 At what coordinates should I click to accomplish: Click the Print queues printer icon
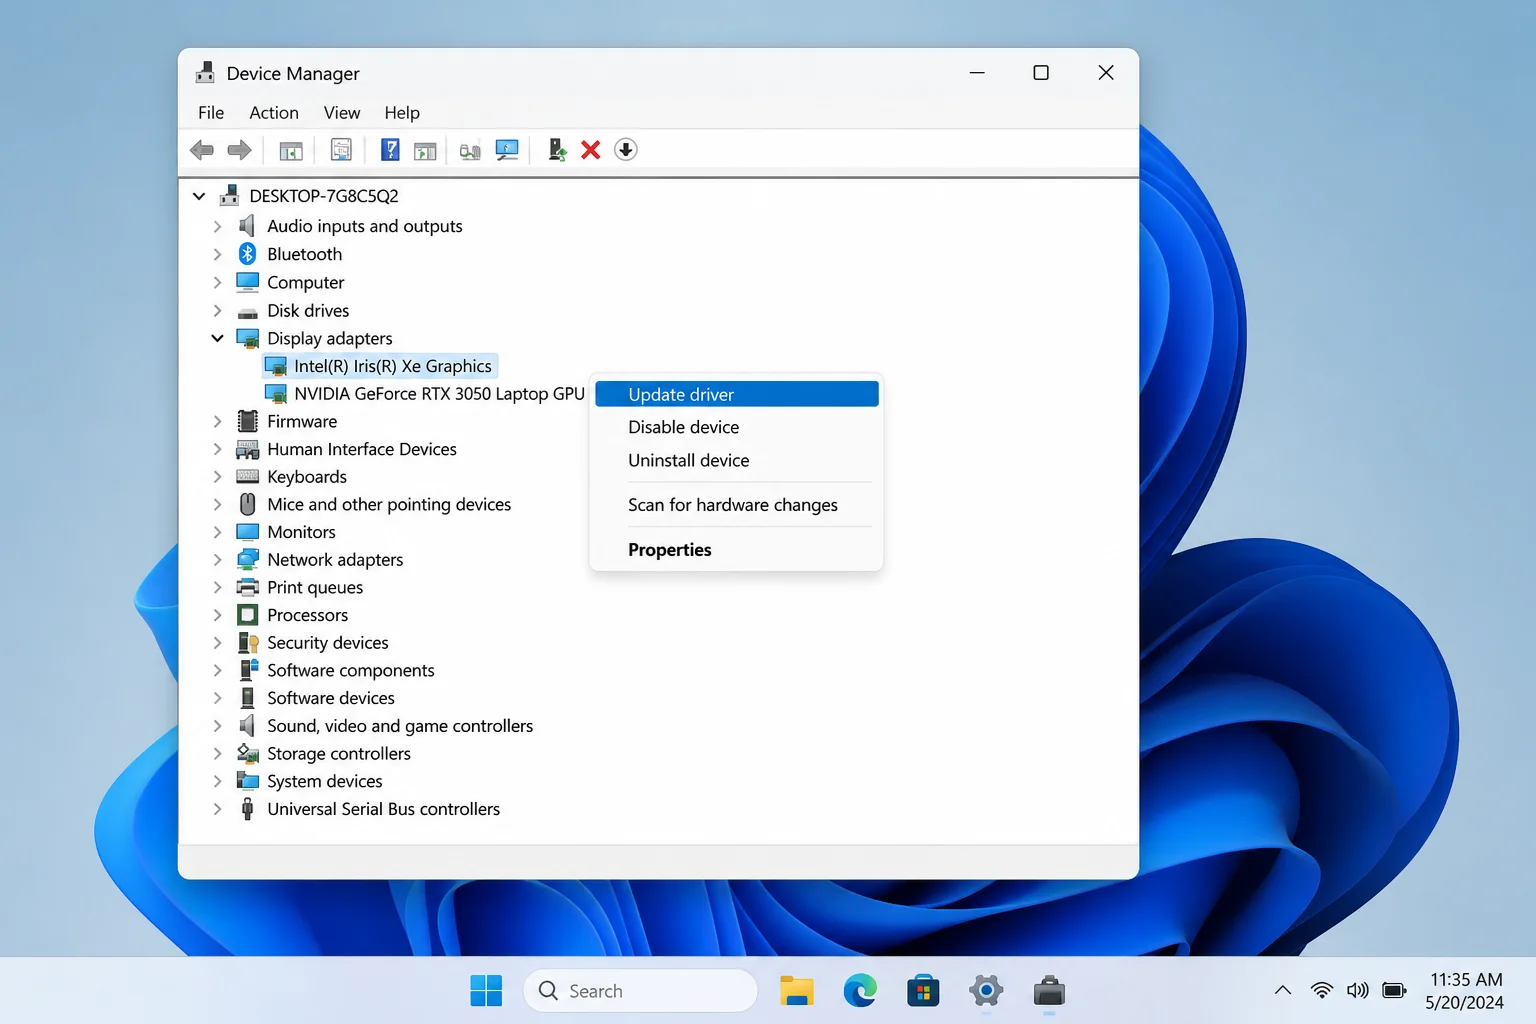(248, 587)
